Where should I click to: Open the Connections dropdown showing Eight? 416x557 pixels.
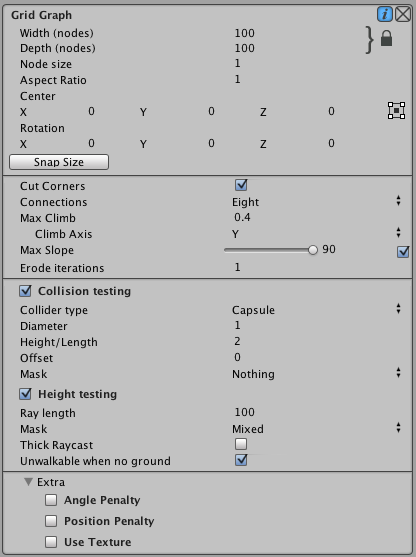(x=316, y=202)
